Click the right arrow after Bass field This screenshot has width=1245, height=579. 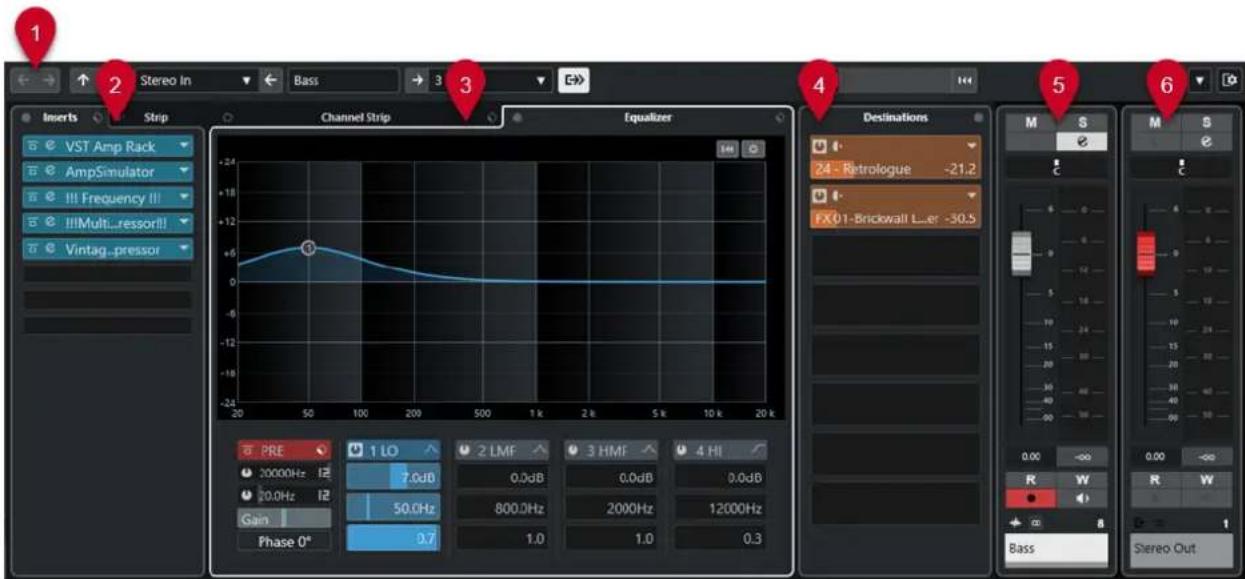pyautogui.click(x=418, y=79)
